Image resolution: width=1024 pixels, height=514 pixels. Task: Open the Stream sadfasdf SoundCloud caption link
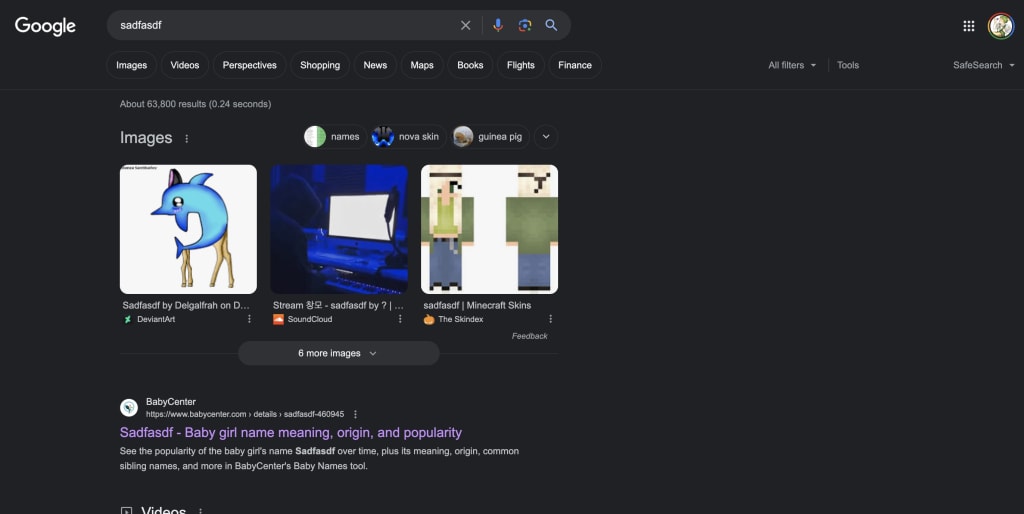click(338, 305)
